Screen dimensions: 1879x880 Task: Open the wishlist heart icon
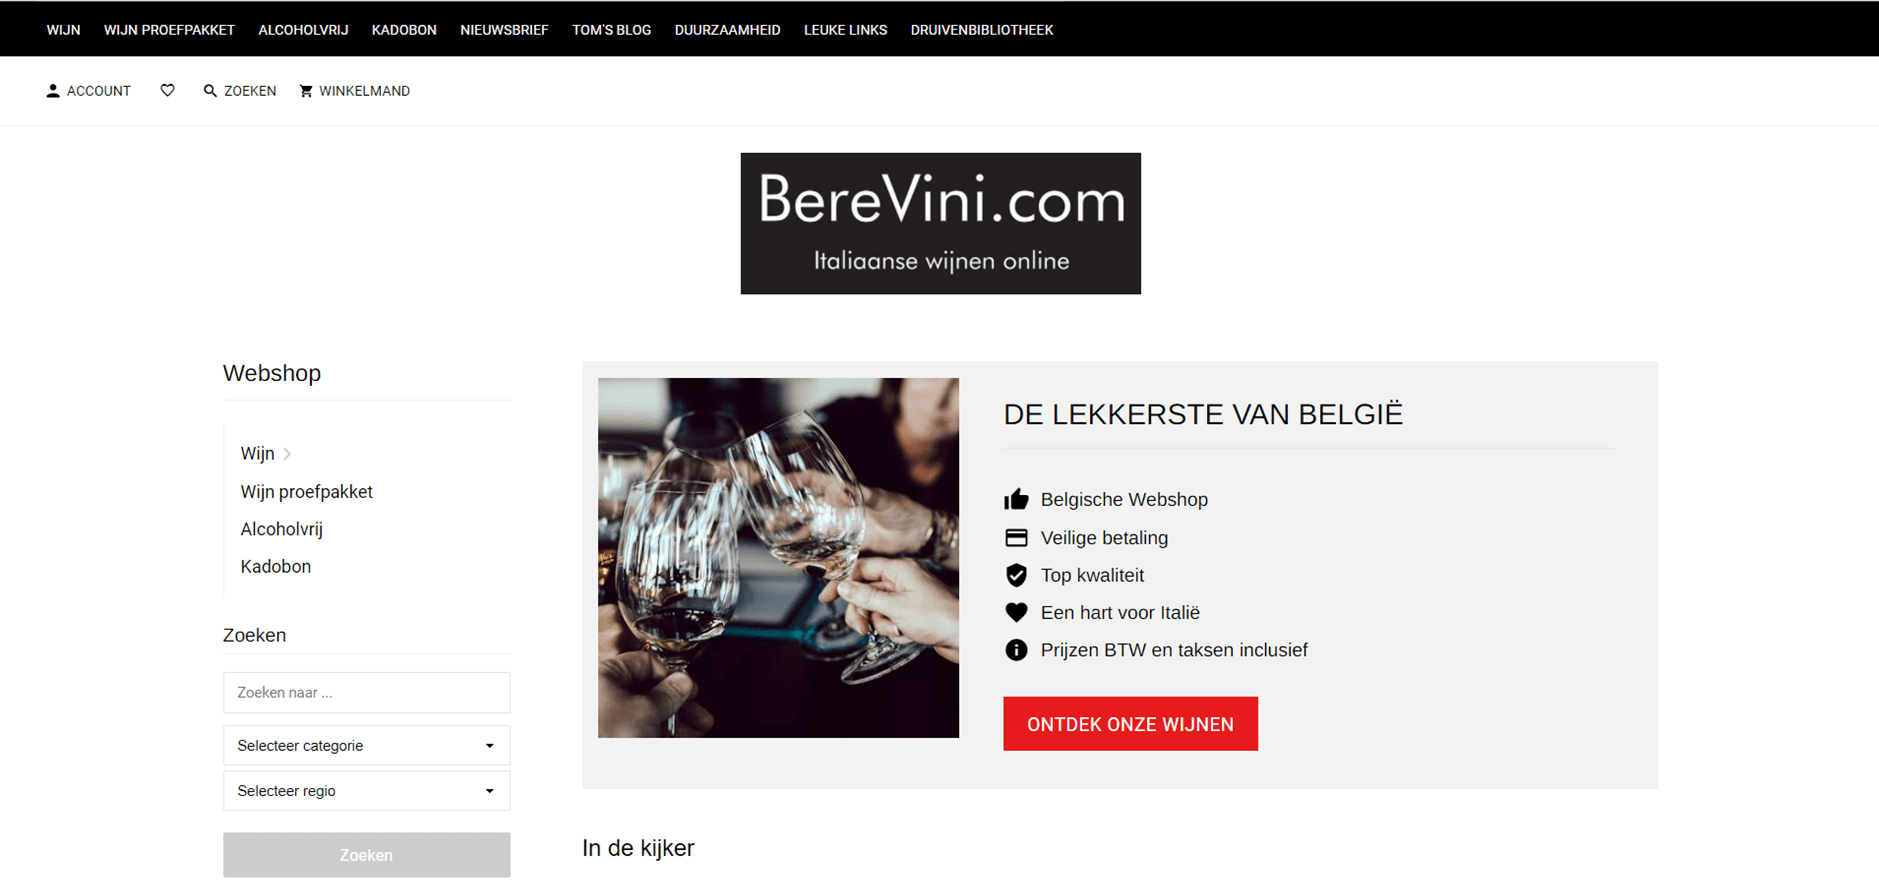pos(168,91)
